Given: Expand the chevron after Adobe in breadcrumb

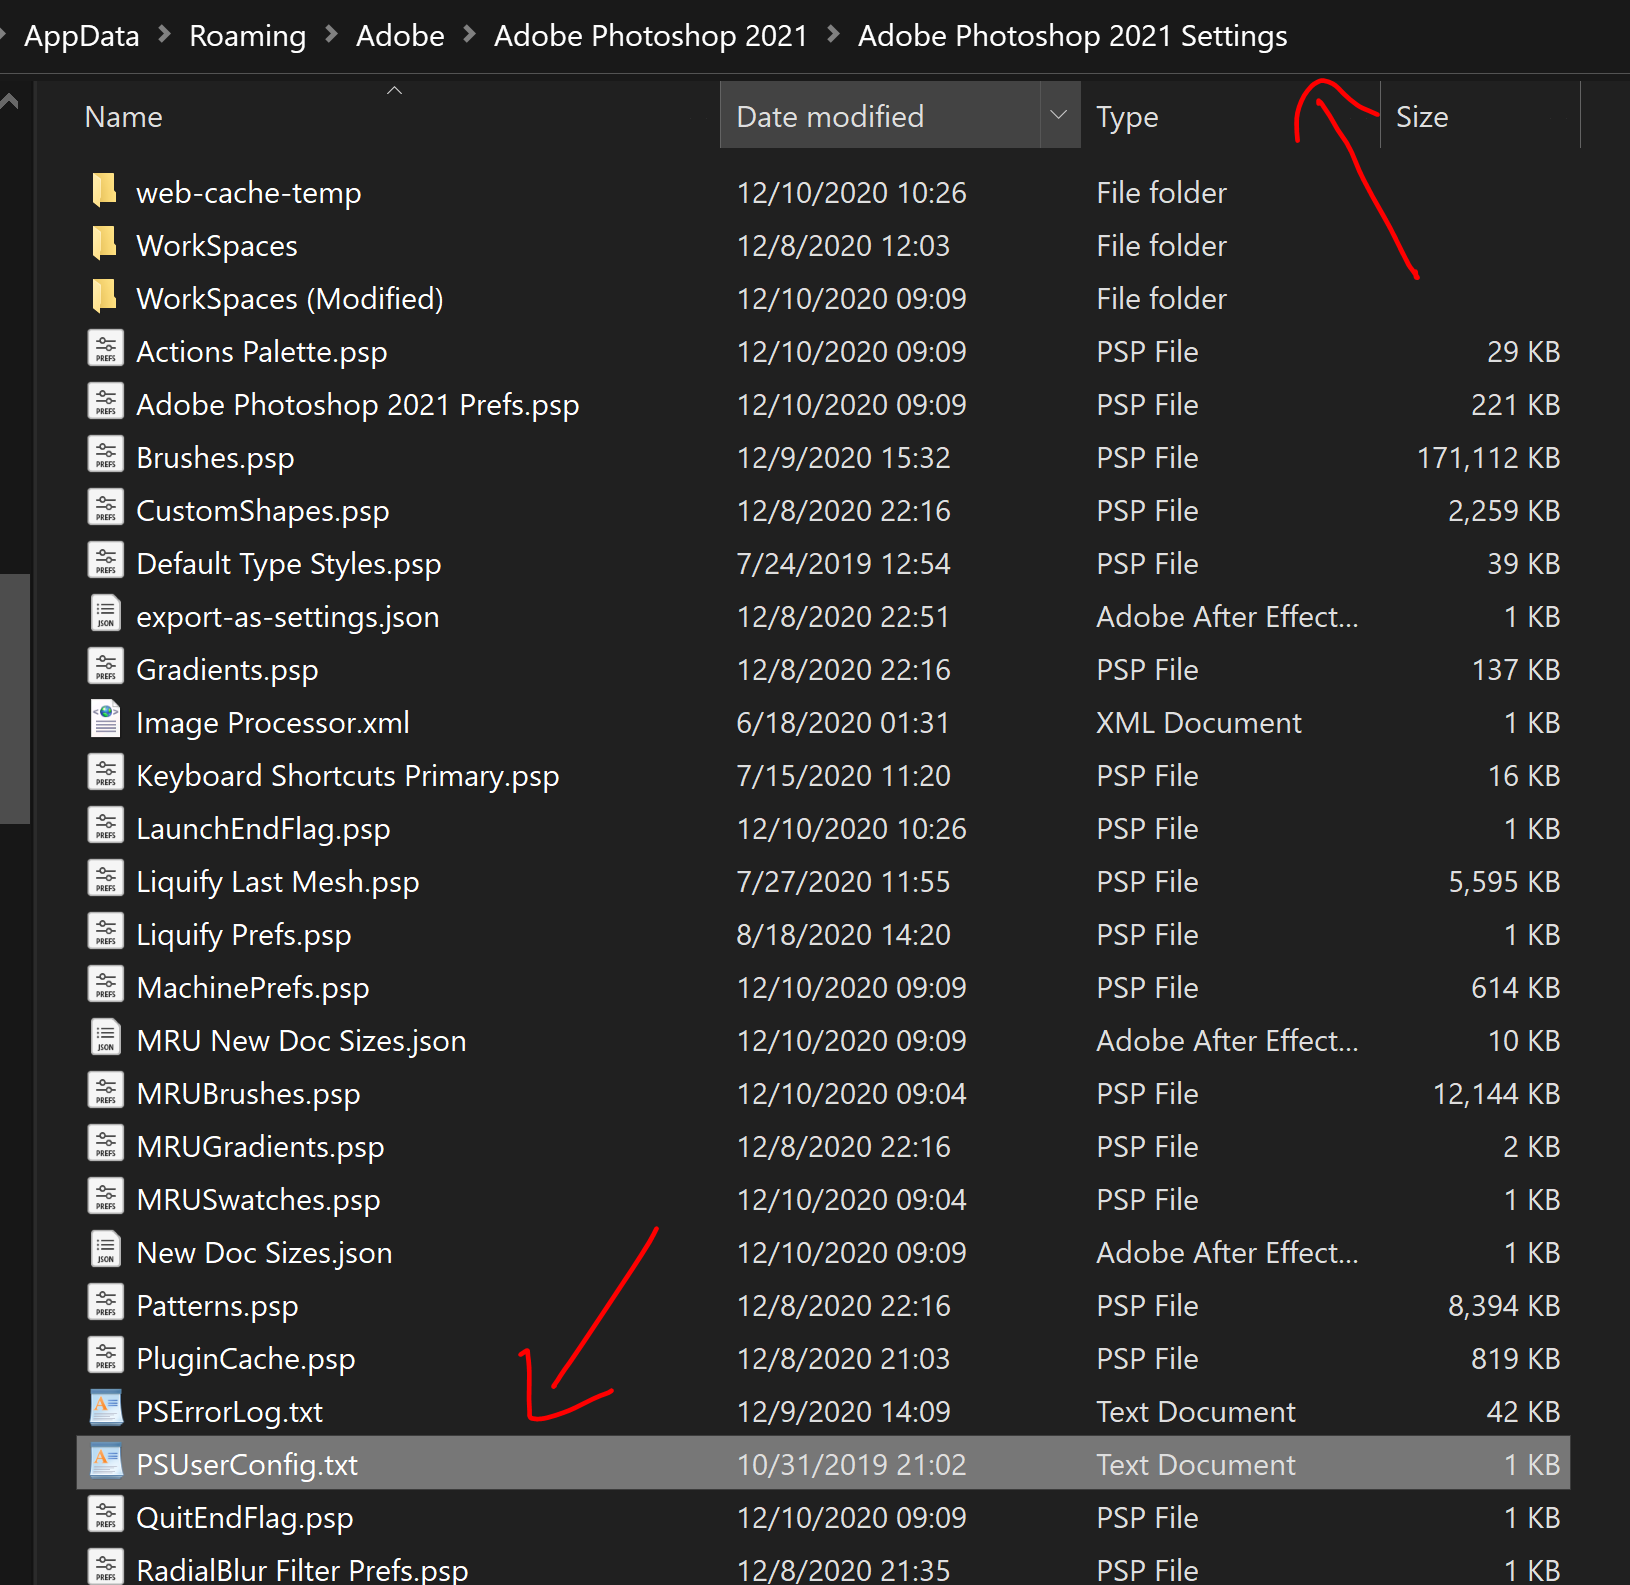Looking at the screenshot, I should [469, 35].
